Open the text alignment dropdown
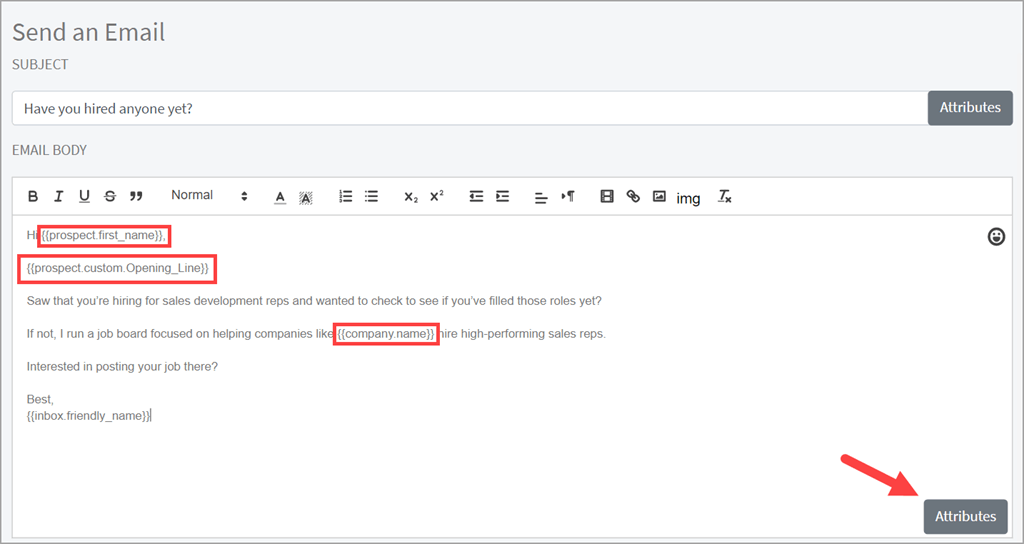1024x544 pixels. point(541,197)
